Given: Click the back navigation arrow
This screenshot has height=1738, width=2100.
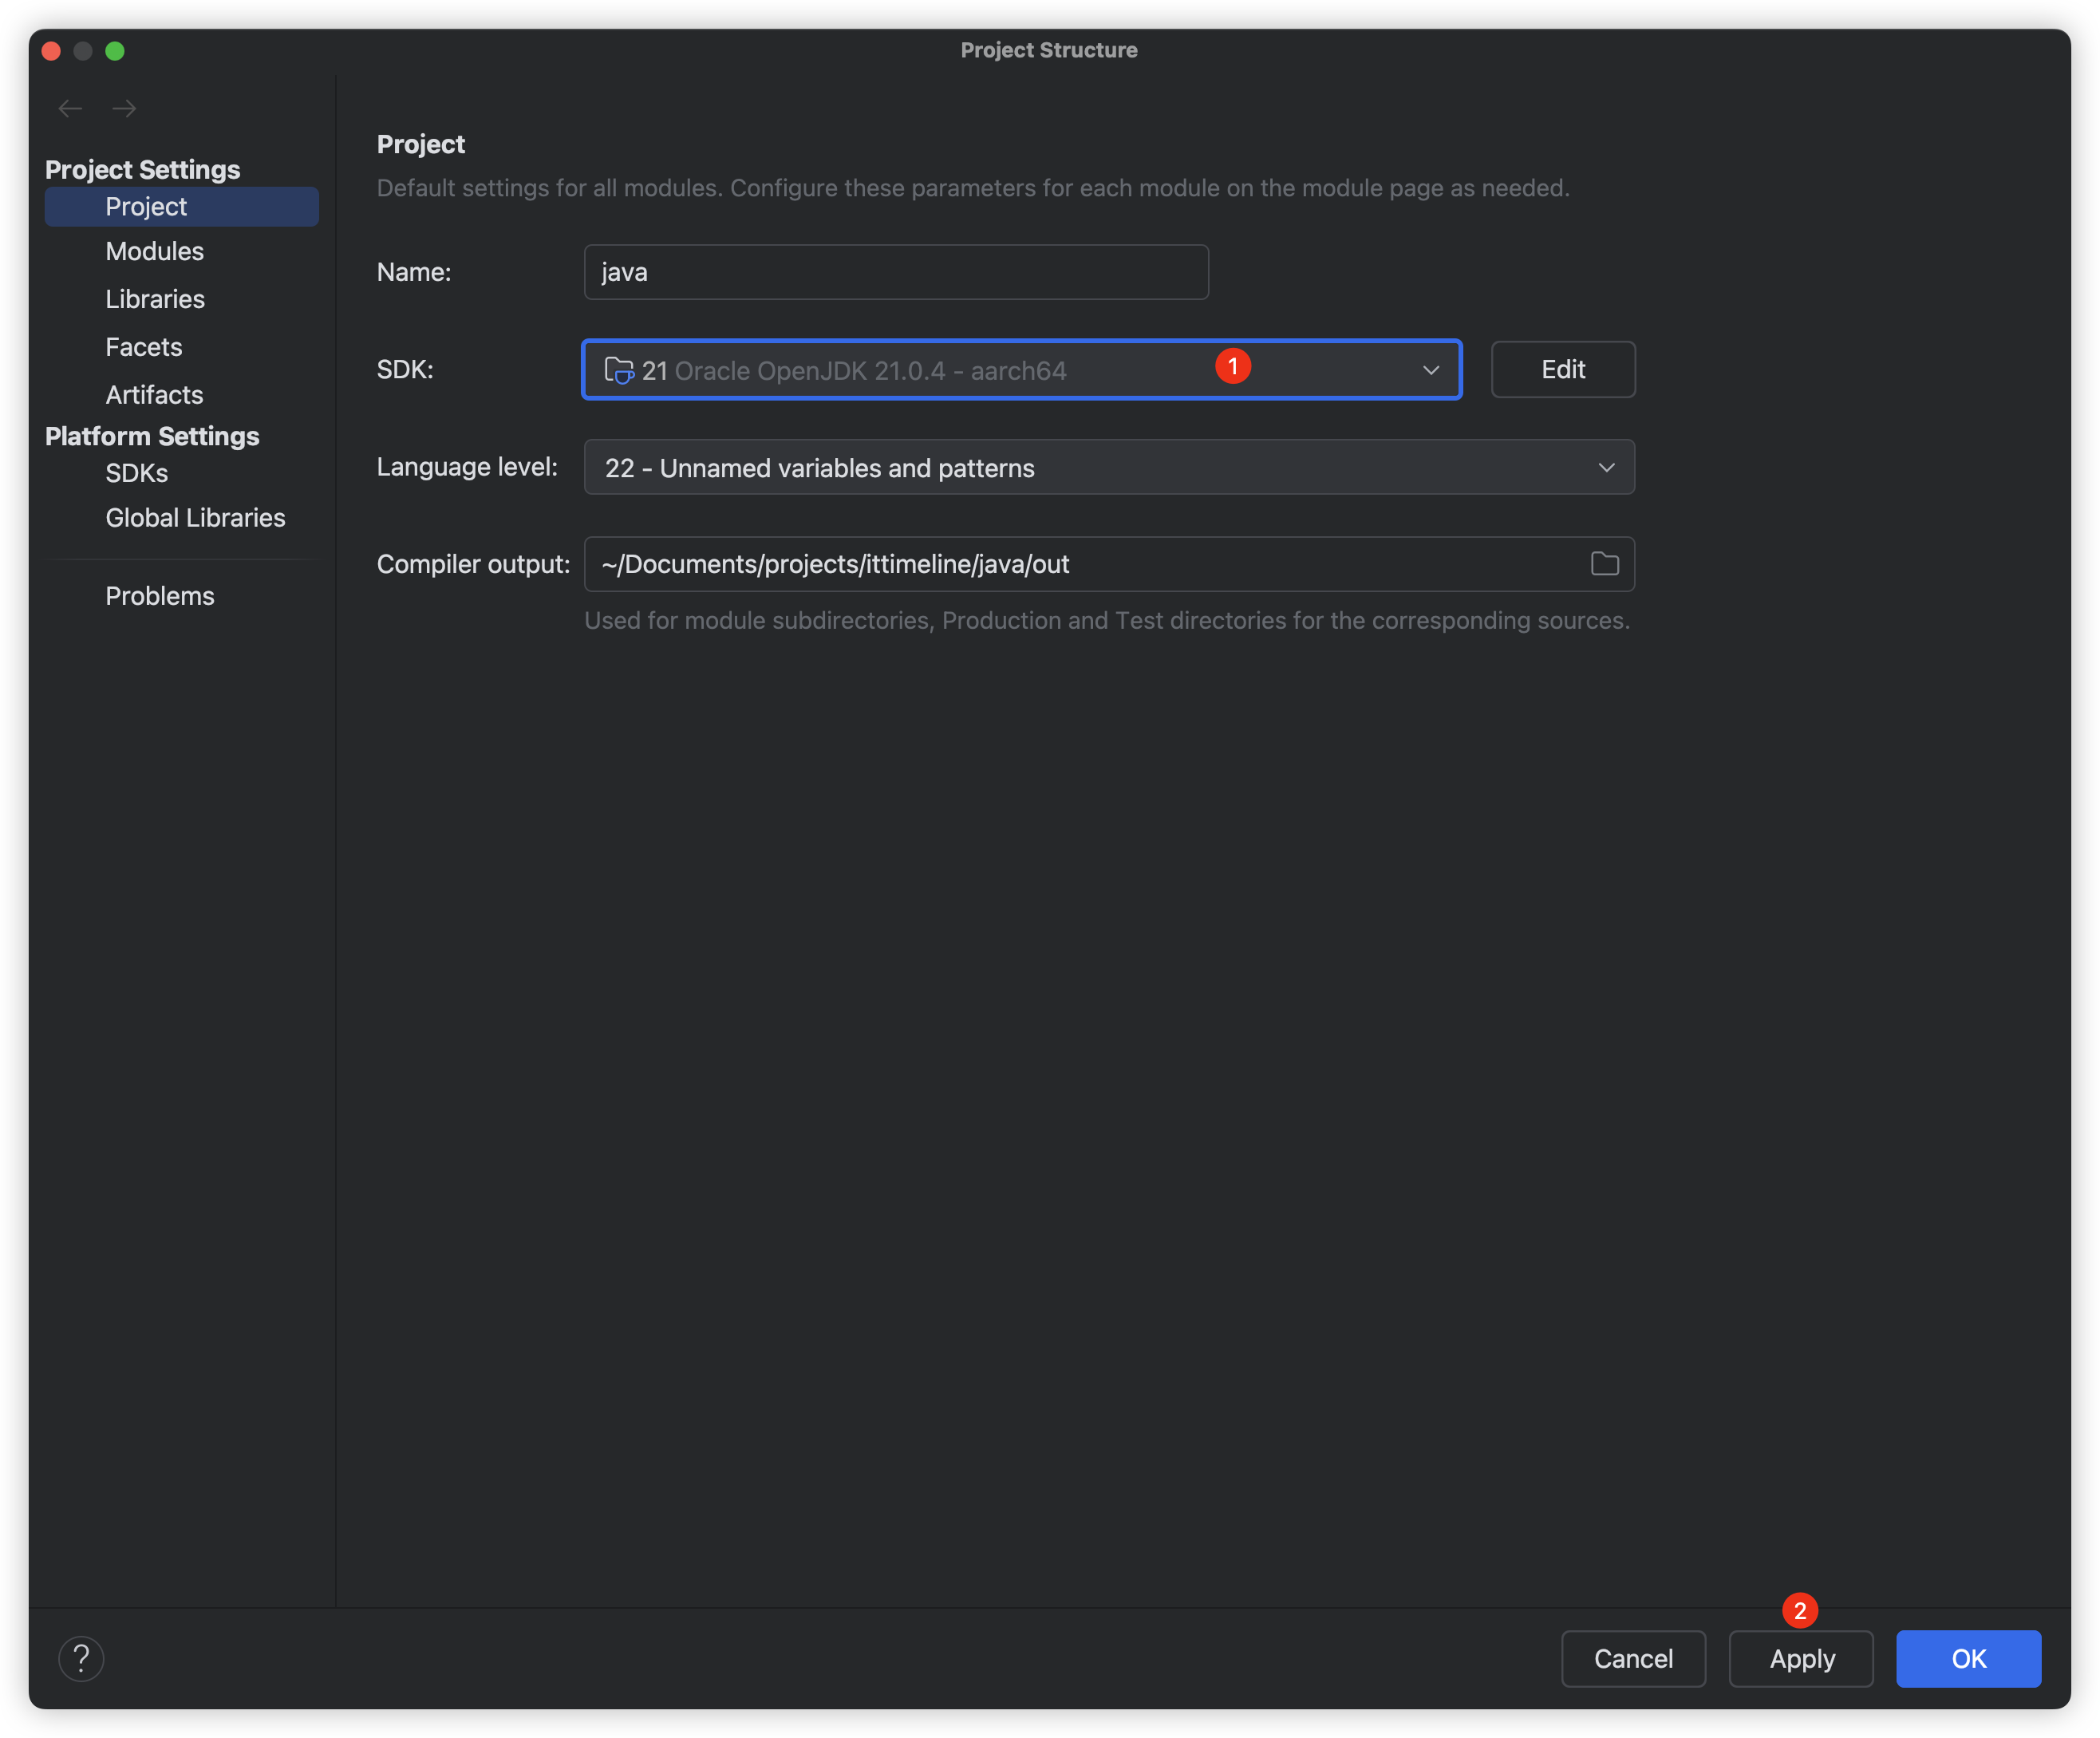Looking at the screenshot, I should tap(70, 108).
